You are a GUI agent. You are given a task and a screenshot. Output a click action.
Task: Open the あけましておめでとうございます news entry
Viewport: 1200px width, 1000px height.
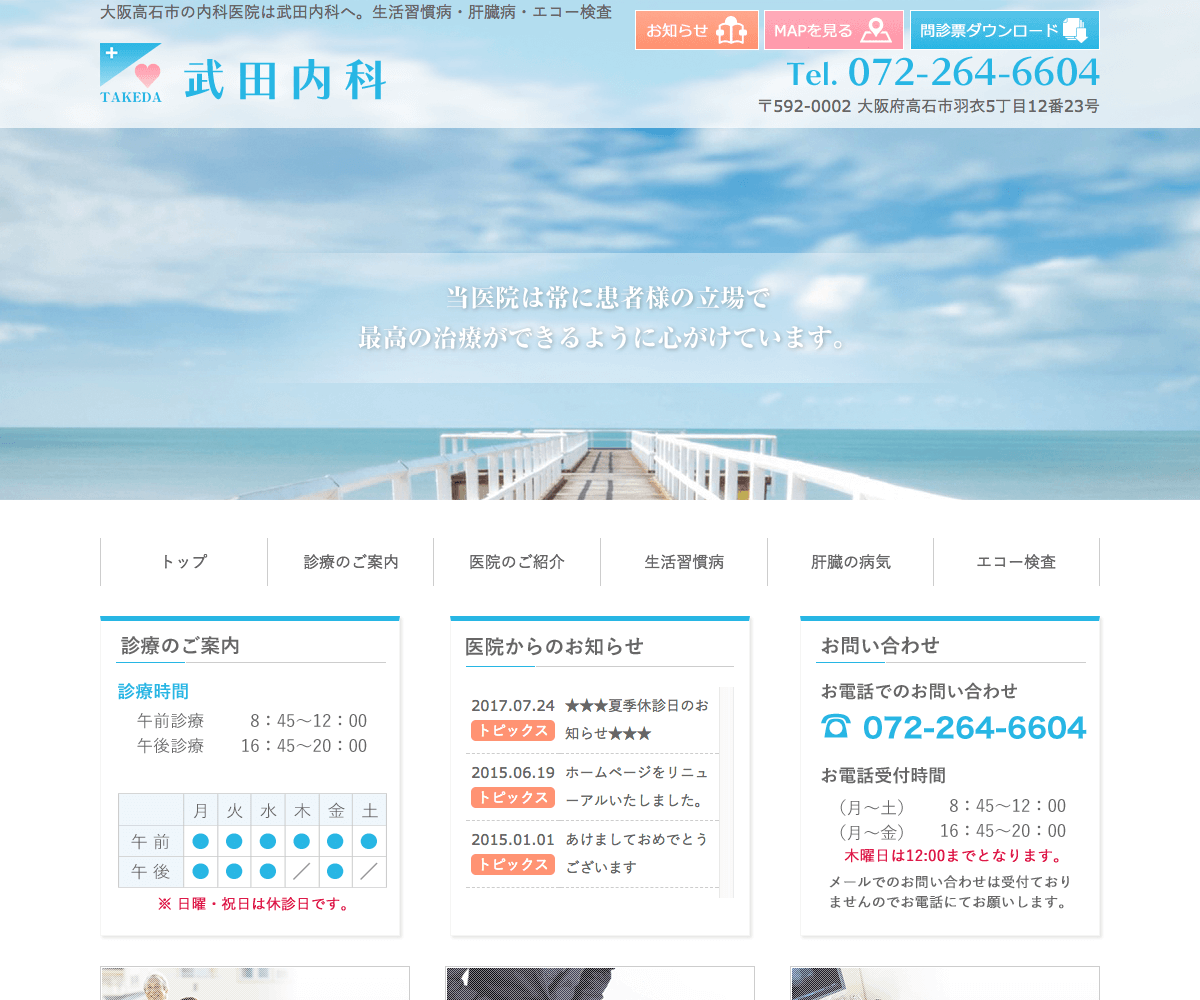click(636, 853)
